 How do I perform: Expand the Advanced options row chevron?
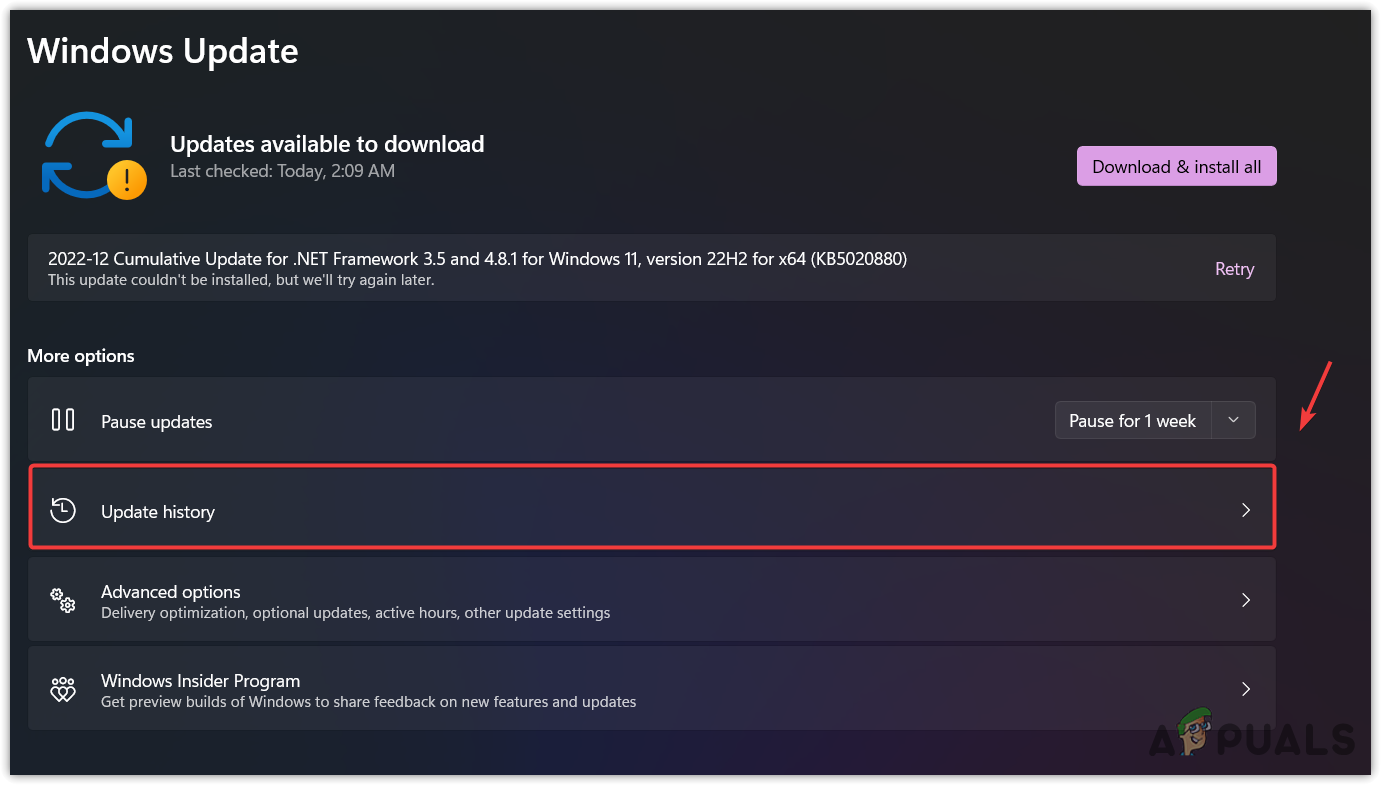[x=1246, y=600]
